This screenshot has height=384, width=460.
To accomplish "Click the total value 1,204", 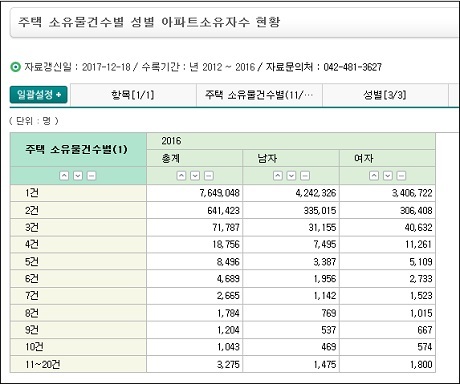I will pyautogui.click(x=228, y=330).
